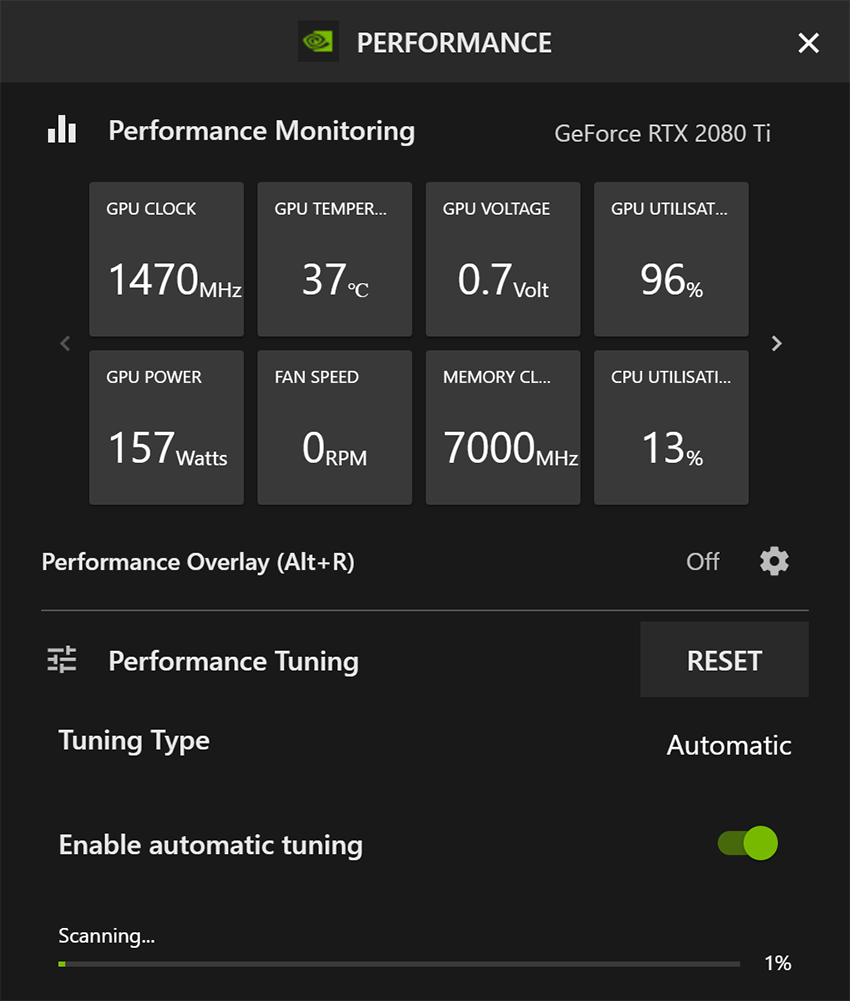Click the Performance Monitoring bar chart icon

coord(62,130)
